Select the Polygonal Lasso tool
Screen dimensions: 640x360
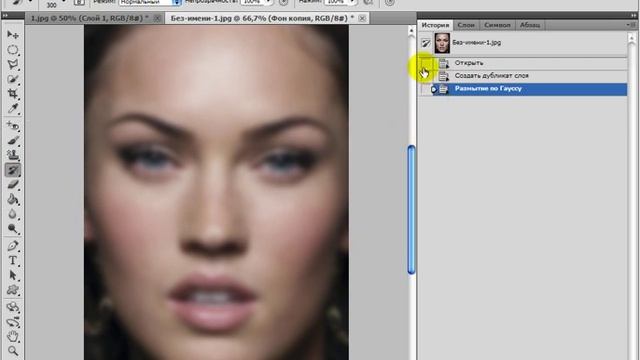(x=13, y=64)
